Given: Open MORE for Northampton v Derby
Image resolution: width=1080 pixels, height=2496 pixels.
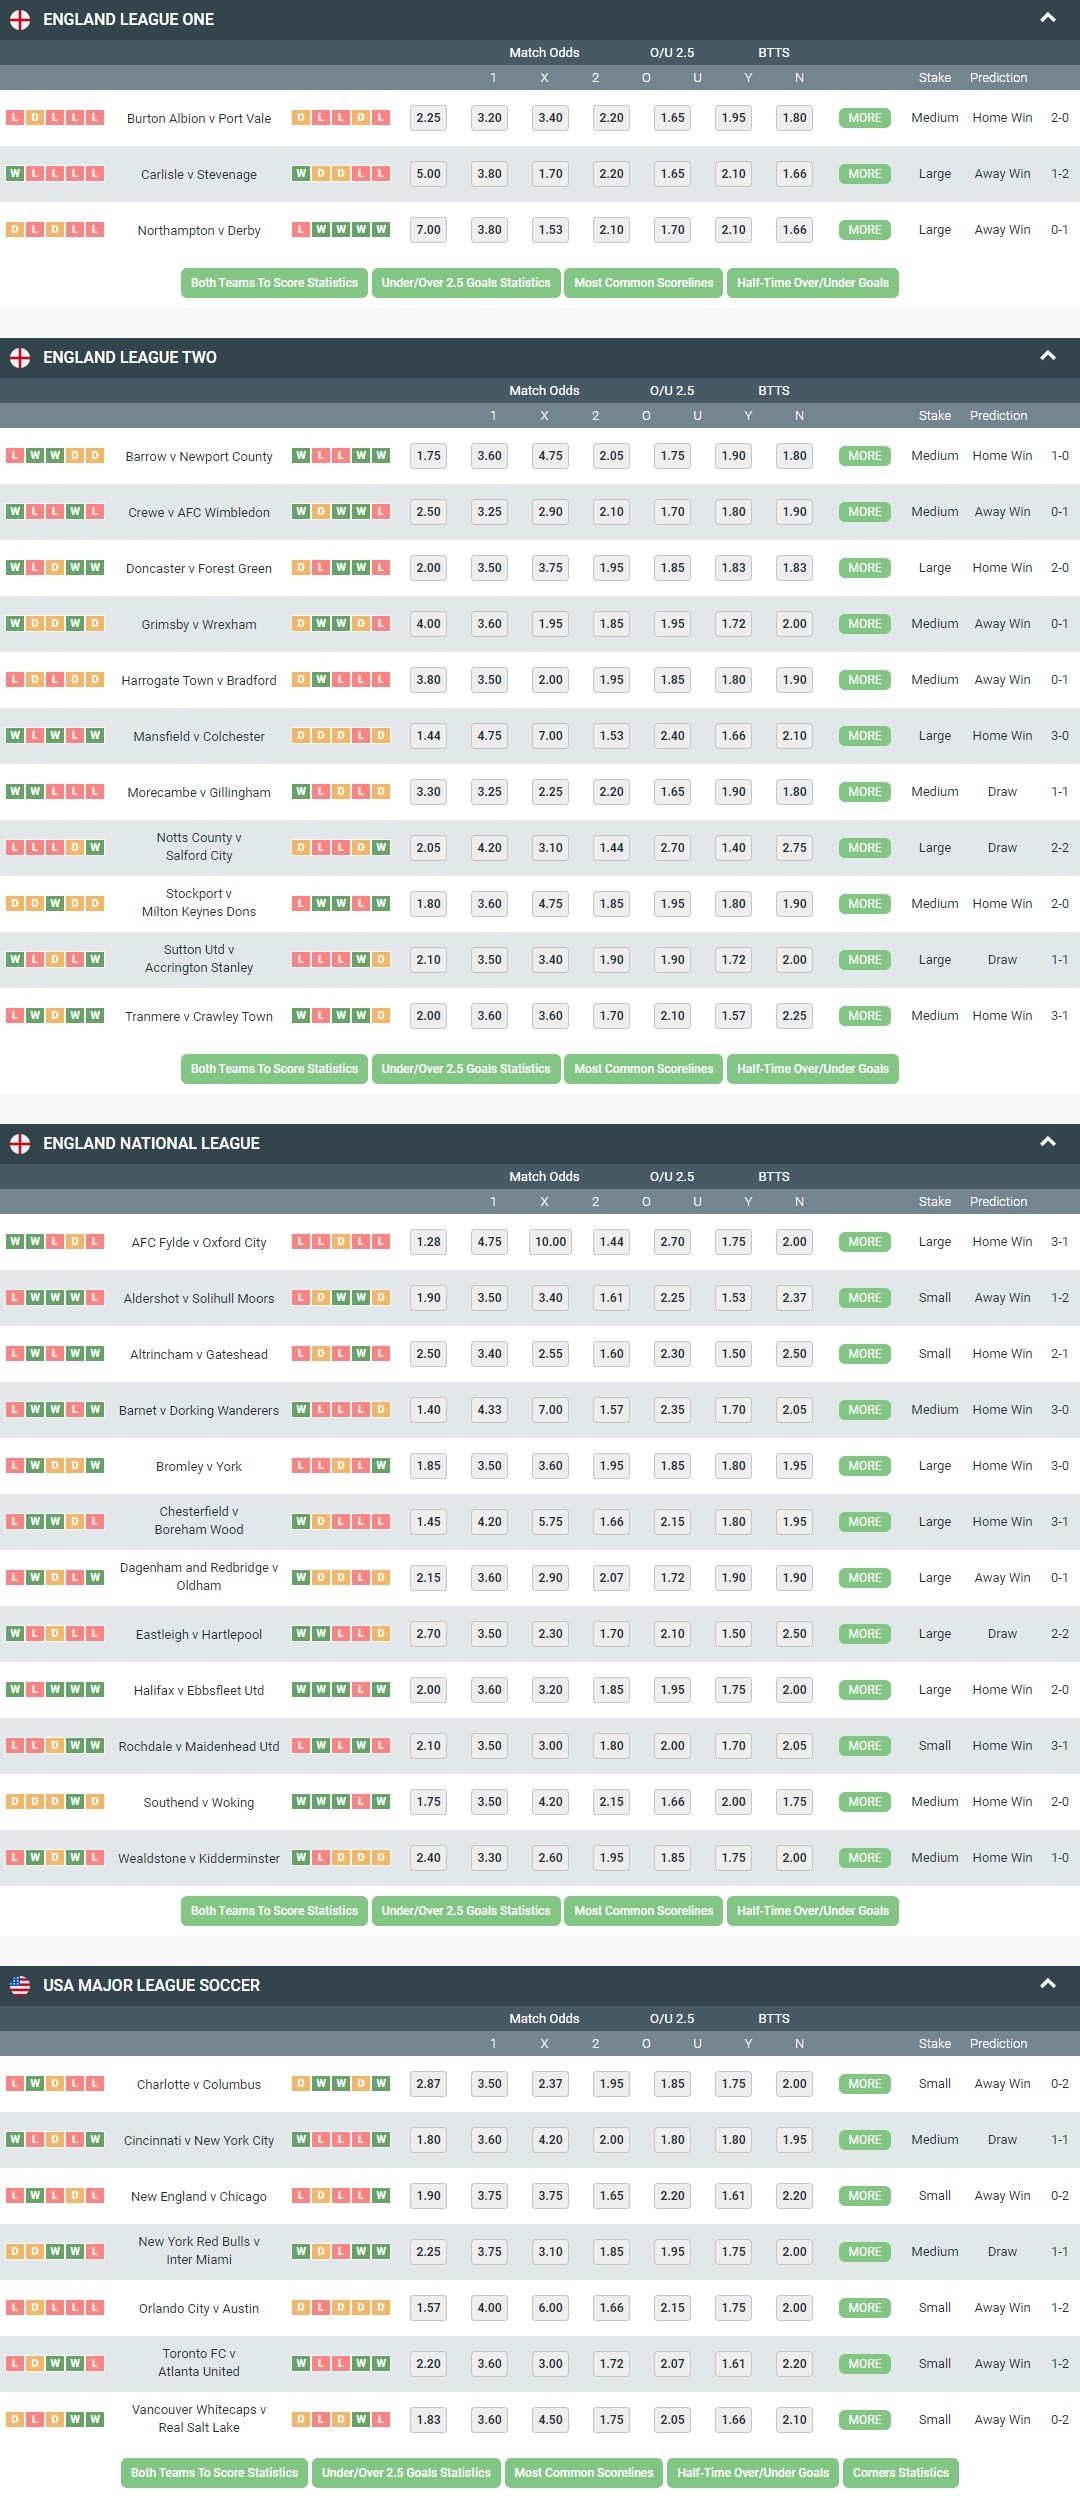Looking at the screenshot, I should tap(865, 230).
